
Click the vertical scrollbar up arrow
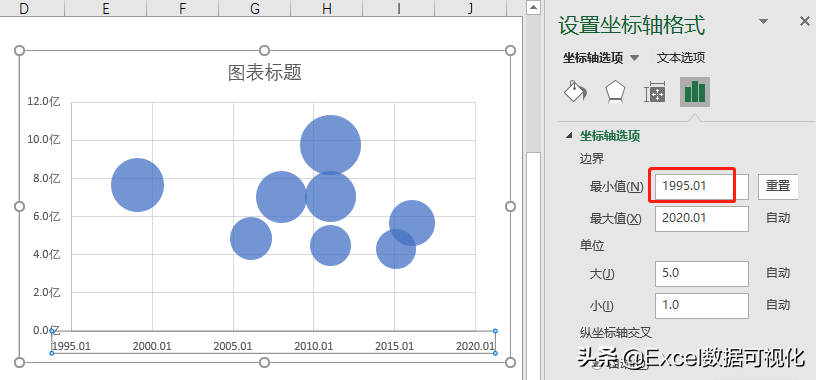532,8
